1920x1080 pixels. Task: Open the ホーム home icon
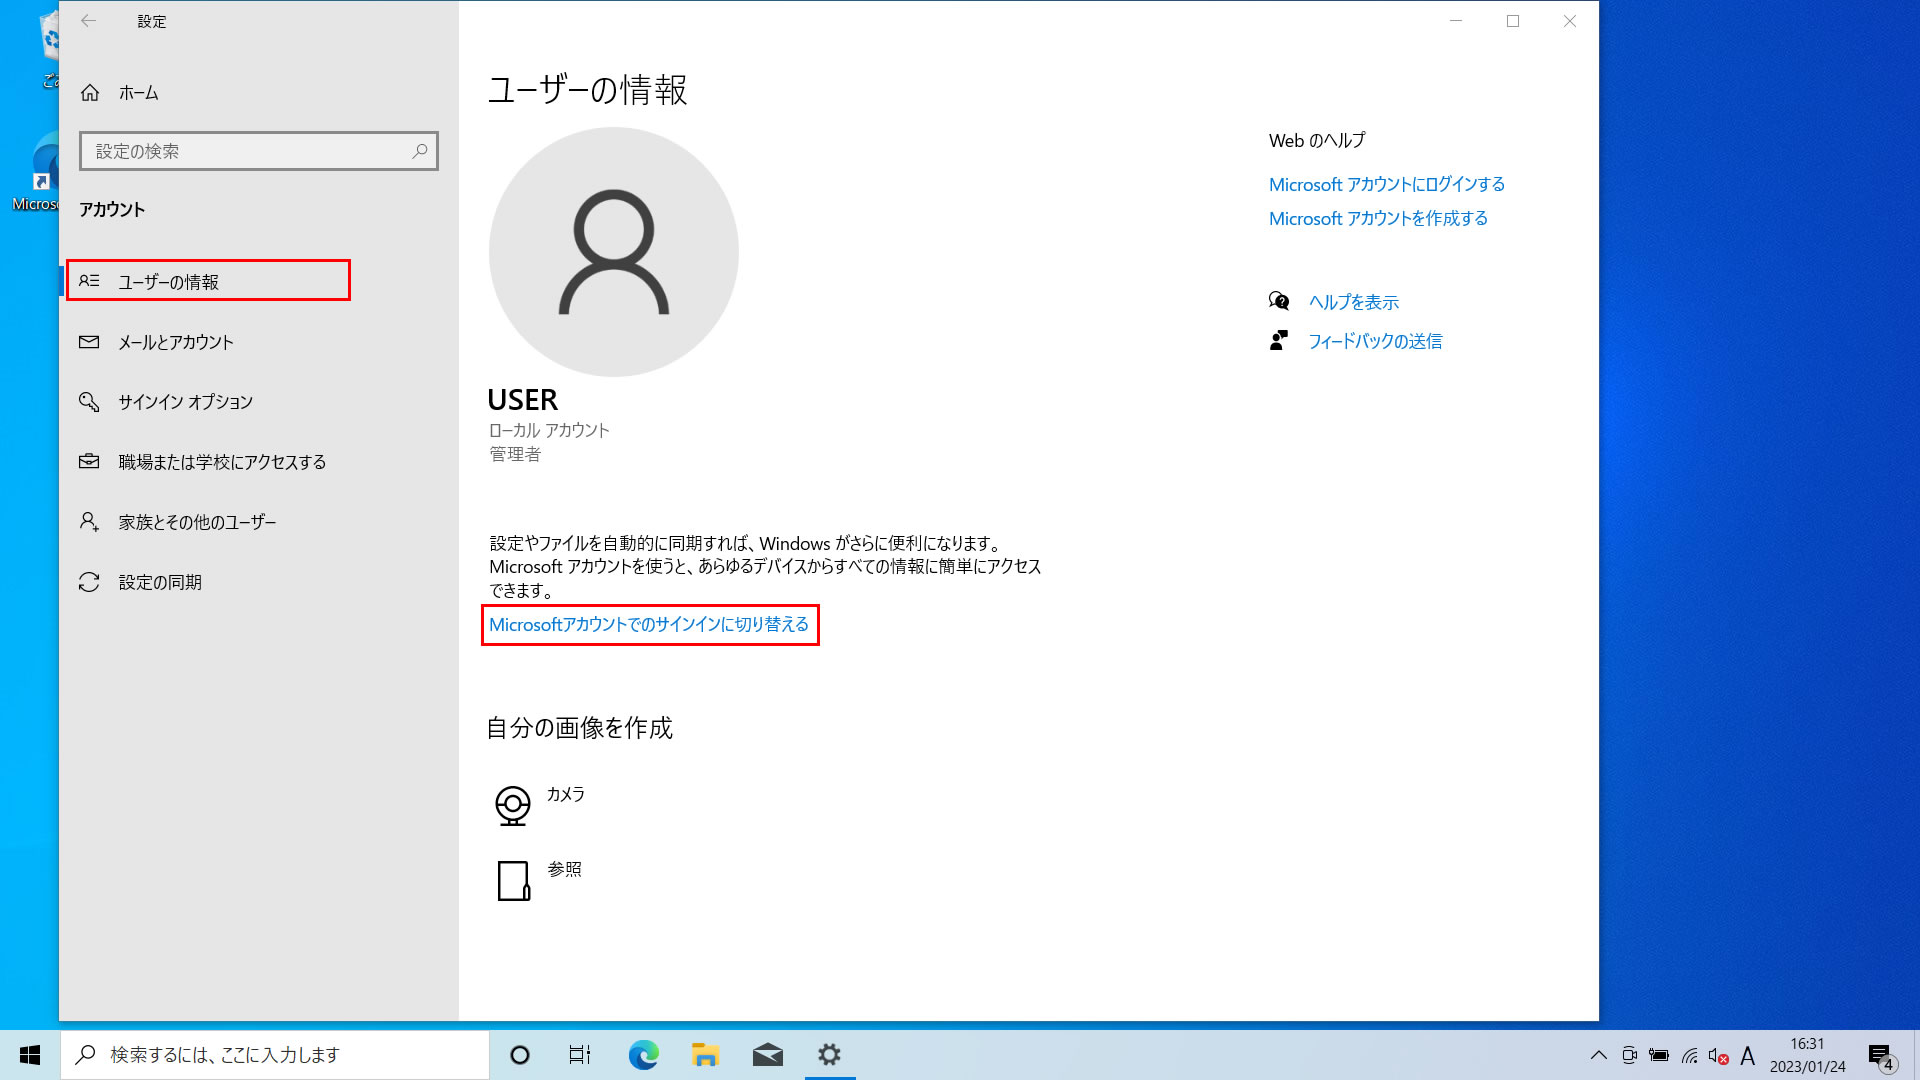[x=90, y=93]
